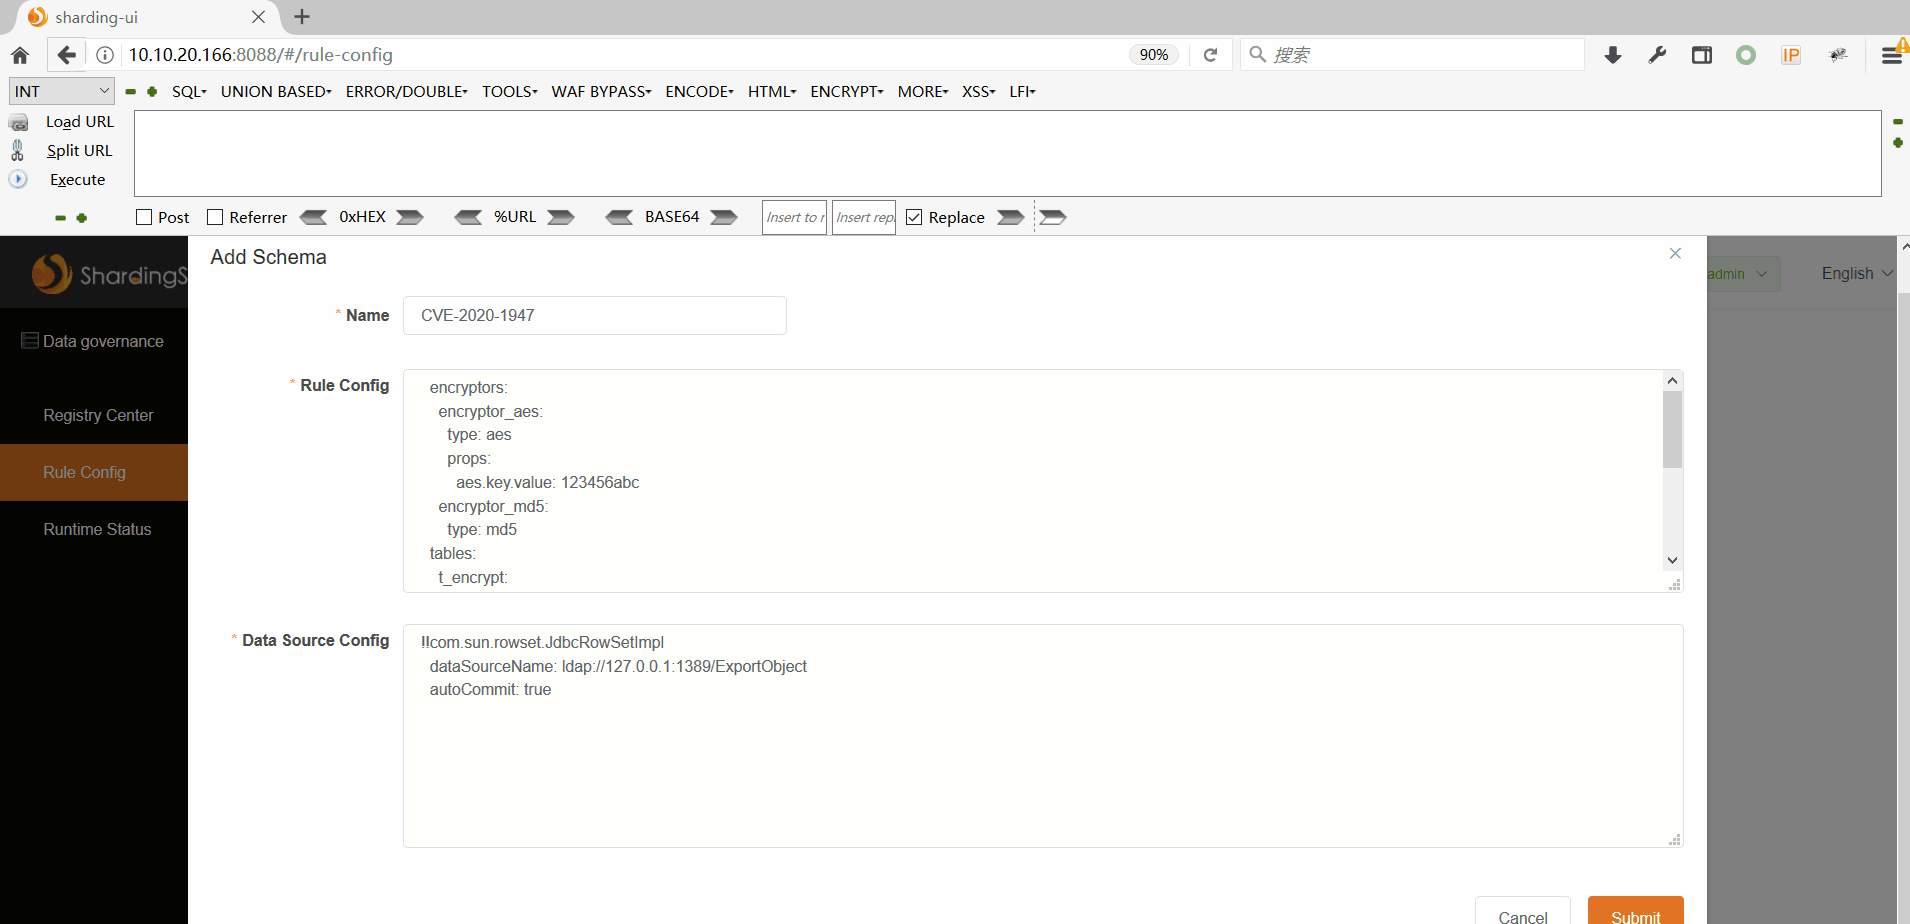
Task: Click the browser search box
Action: pyautogui.click(x=1412, y=55)
